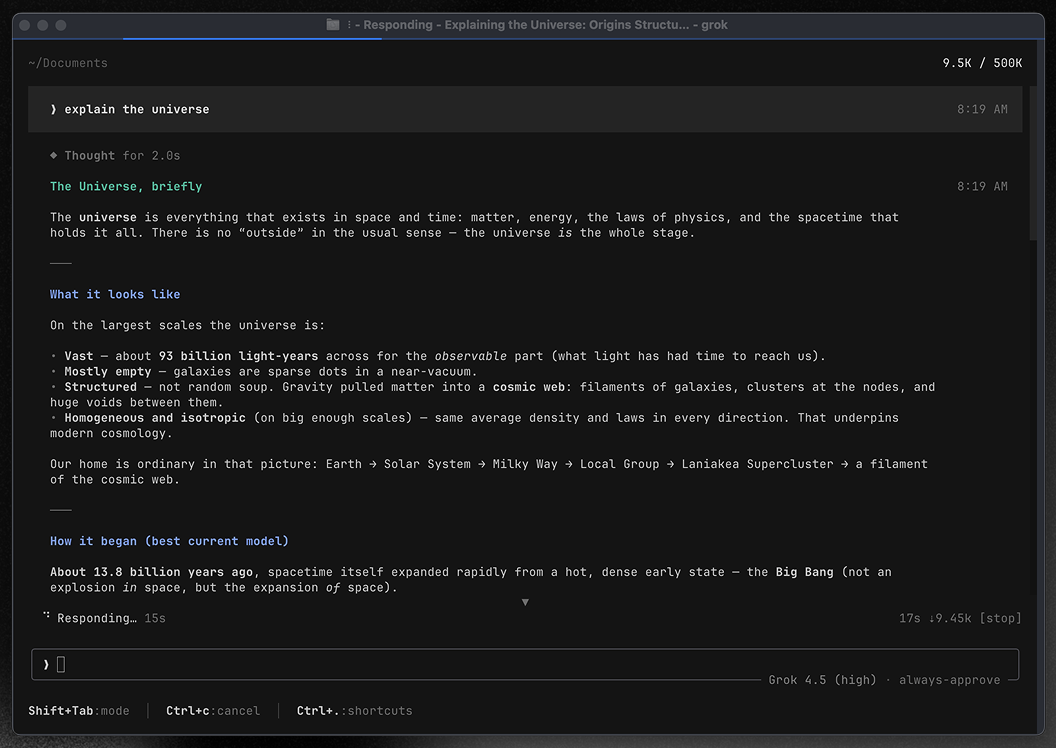Click the 'Ctrl+c:cancel' hint
The height and width of the screenshot is (748, 1056).
(213, 711)
